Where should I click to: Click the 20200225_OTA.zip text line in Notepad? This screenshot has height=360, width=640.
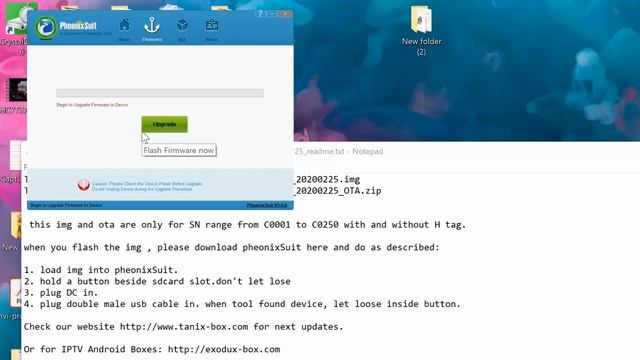point(338,191)
